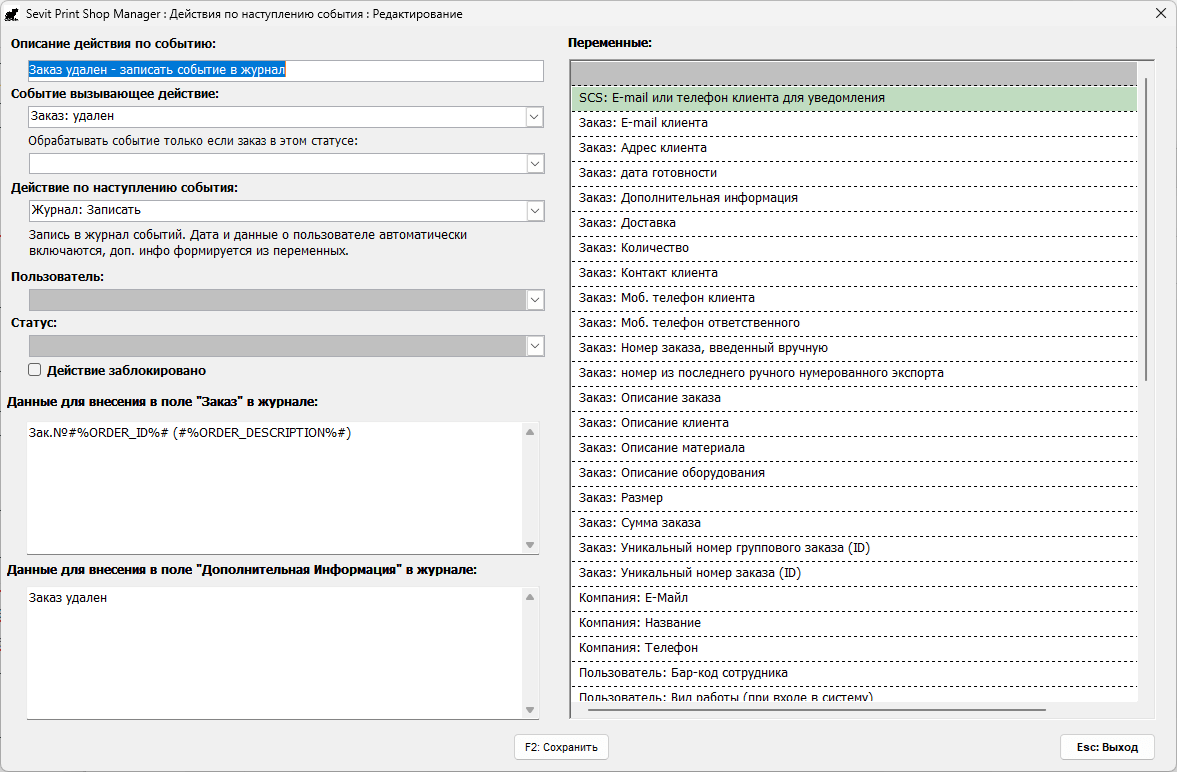The image size is (1177, 772).
Task: Select variable 'Заказ: Уникальный номер группового заказа (ID)'
Action: click(854, 547)
